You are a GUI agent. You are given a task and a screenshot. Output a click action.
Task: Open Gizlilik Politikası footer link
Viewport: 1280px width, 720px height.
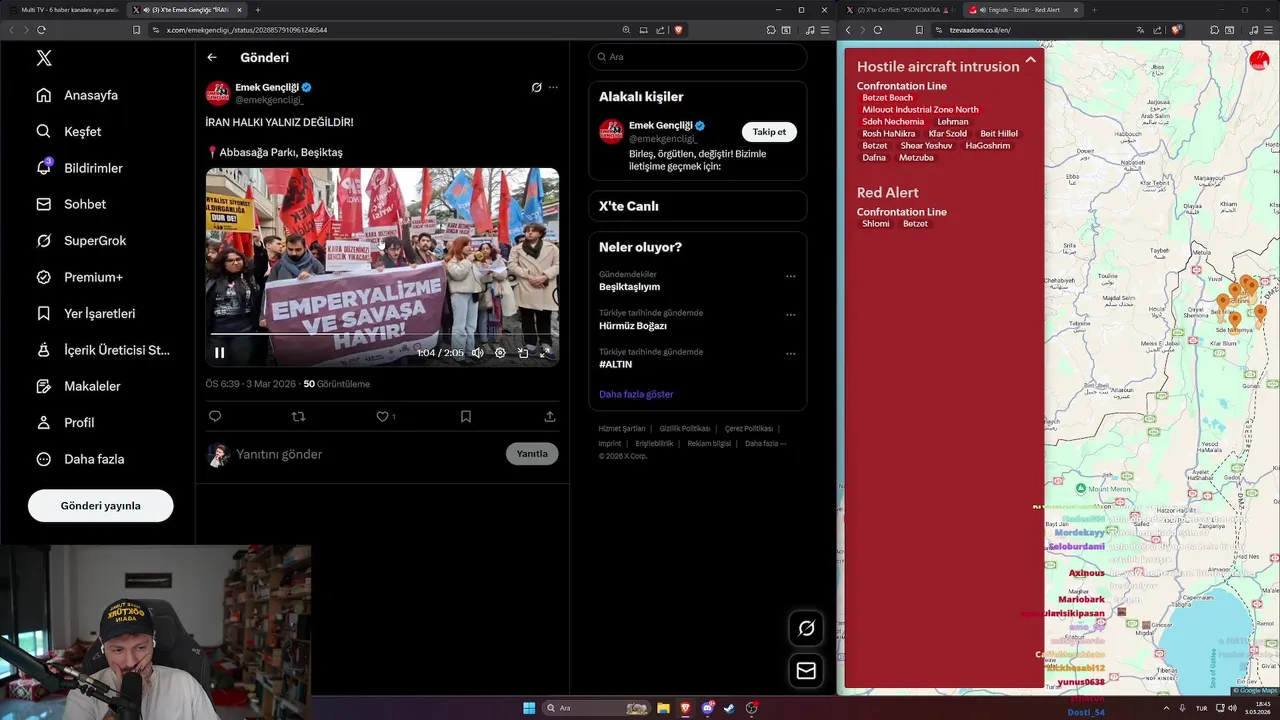click(685, 428)
